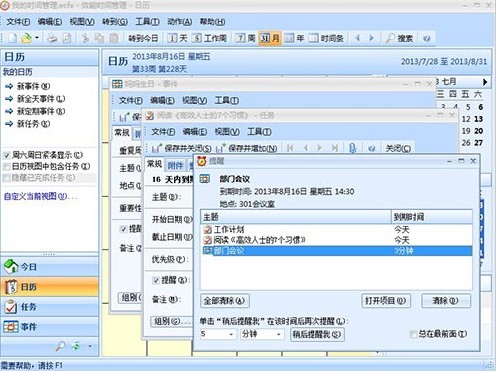Switch to the 附件 tab in the task window
Viewport: 501px width, 371px height.
tap(175, 165)
